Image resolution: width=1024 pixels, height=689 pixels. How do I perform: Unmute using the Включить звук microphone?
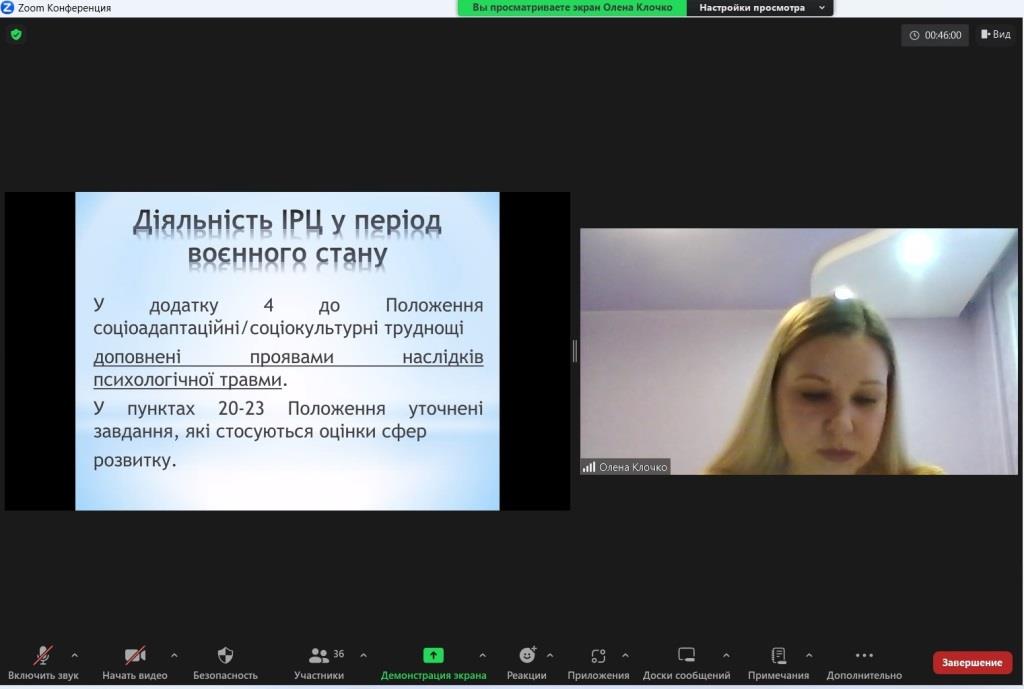(x=43, y=662)
